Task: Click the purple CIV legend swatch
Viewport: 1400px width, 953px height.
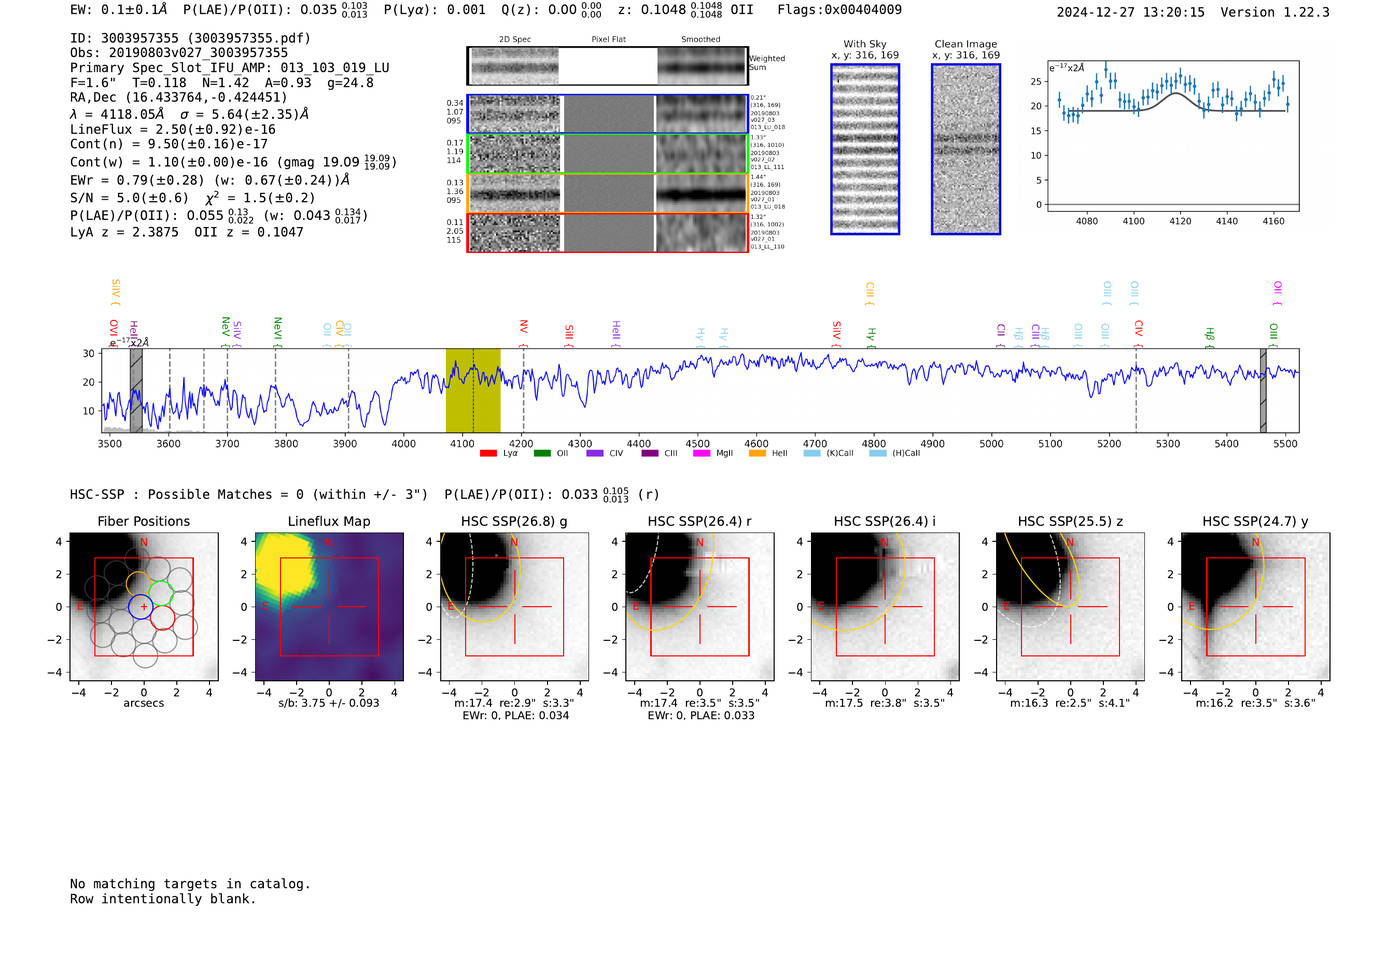Action: tap(595, 453)
